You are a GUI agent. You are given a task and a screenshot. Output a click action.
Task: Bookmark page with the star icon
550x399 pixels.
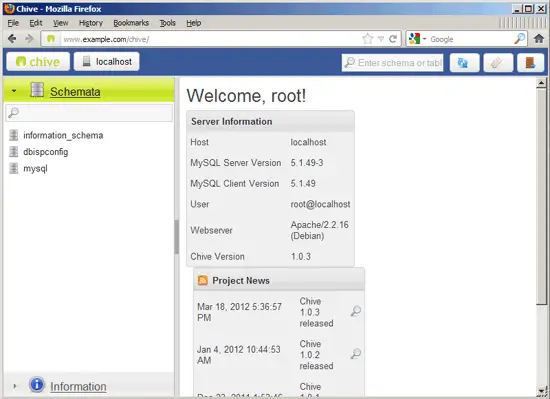(x=368, y=39)
